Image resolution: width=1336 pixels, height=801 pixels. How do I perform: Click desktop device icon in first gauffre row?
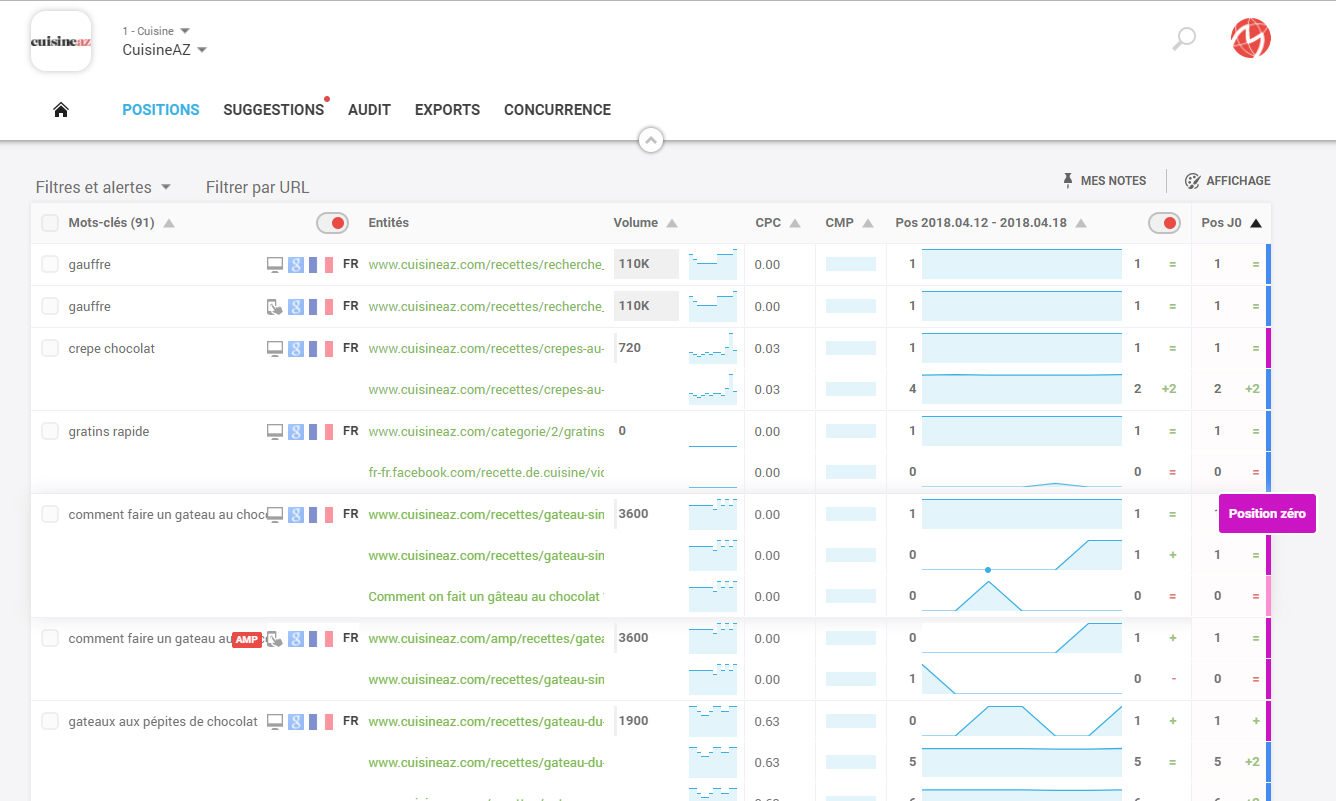(275, 265)
